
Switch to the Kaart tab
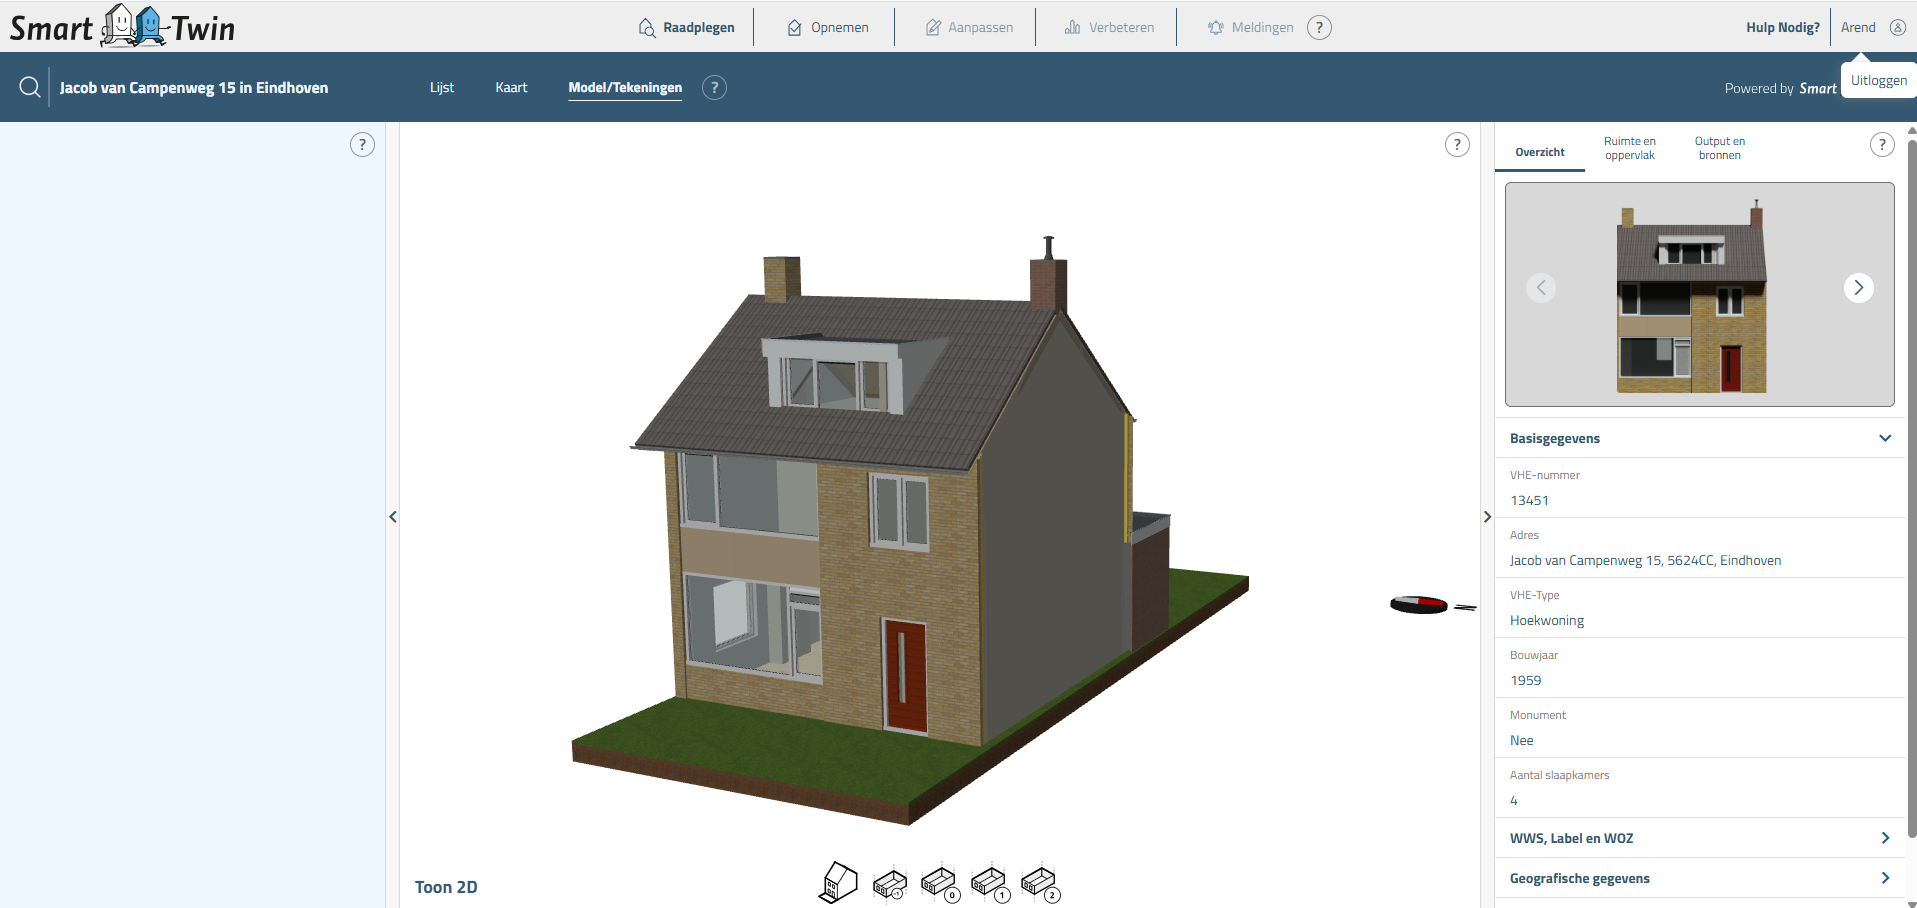pos(511,88)
